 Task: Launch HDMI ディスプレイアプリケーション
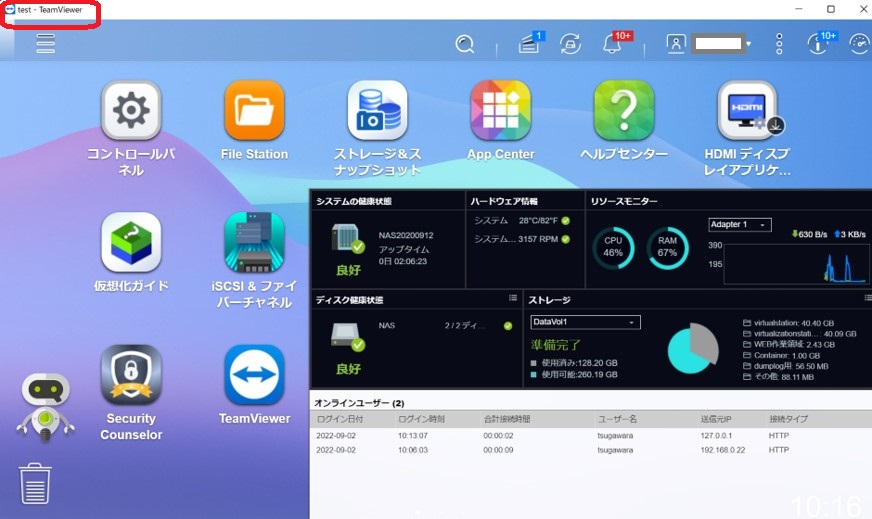point(747,111)
